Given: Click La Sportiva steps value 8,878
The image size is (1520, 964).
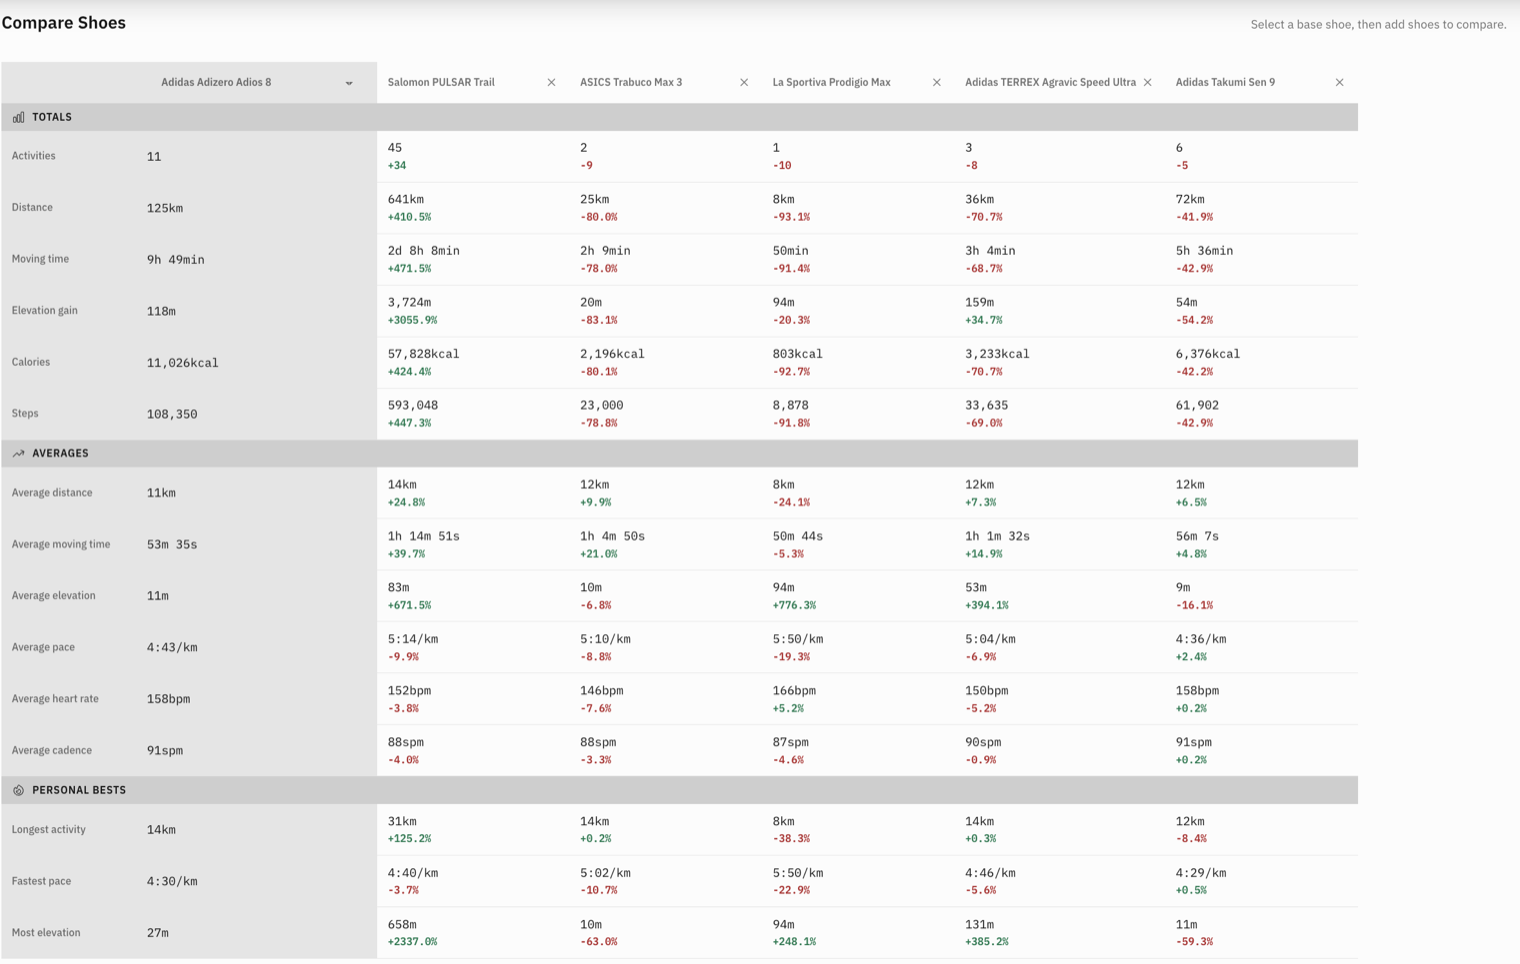Looking at the screenshot, I should click(791, 405).
